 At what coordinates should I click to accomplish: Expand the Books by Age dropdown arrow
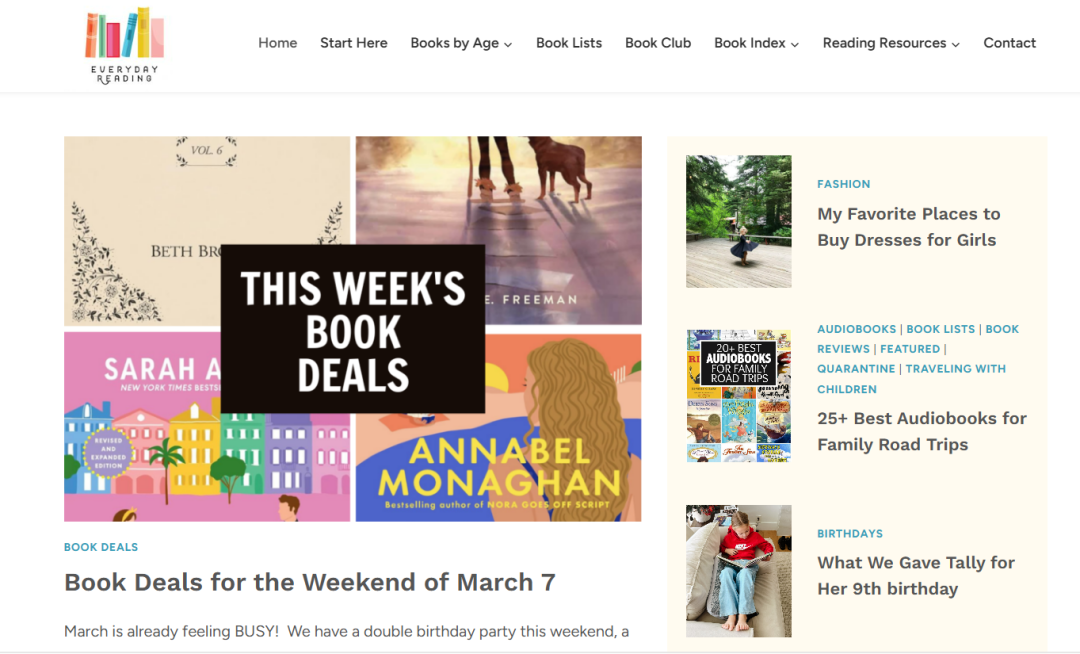point(508,44)
